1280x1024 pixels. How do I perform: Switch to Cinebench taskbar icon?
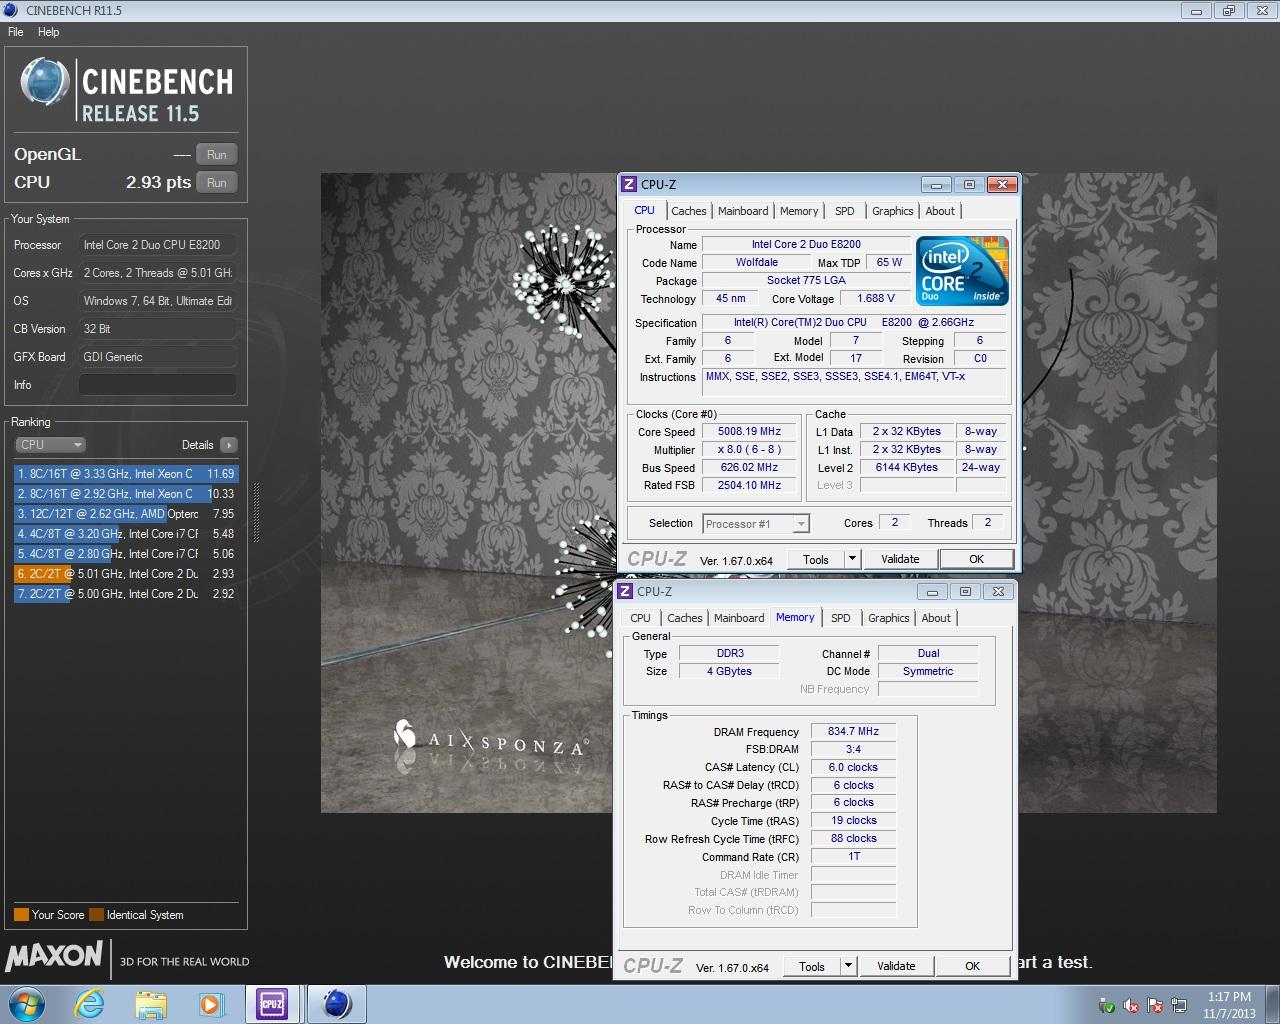pyautogui.click(x=337, y=1004)
